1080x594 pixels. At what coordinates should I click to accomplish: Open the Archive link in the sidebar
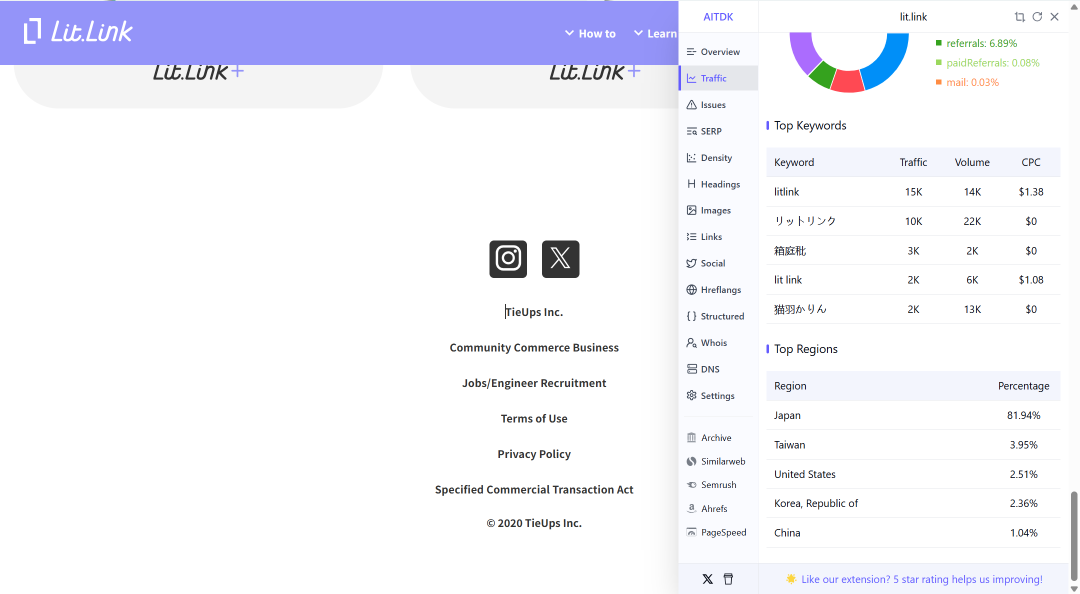click(709, 438)
